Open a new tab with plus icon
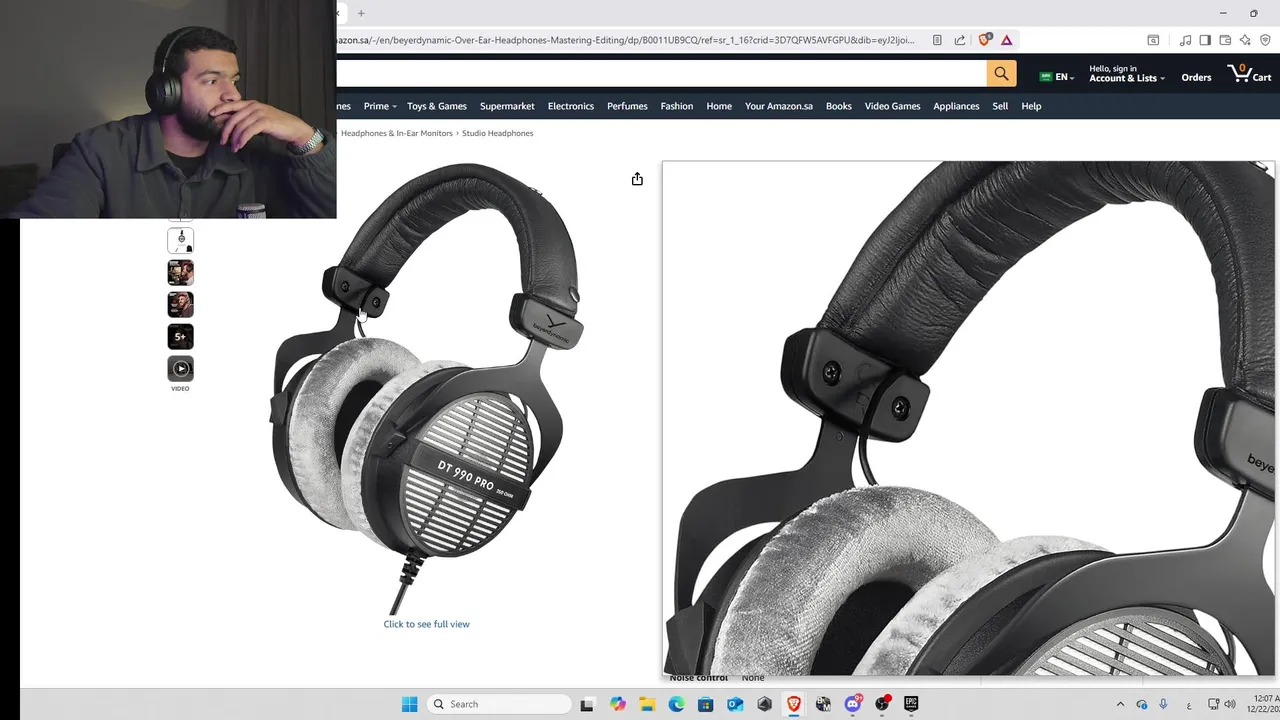The height and width of the screenshot is (720, 1280). click(361, 13)
